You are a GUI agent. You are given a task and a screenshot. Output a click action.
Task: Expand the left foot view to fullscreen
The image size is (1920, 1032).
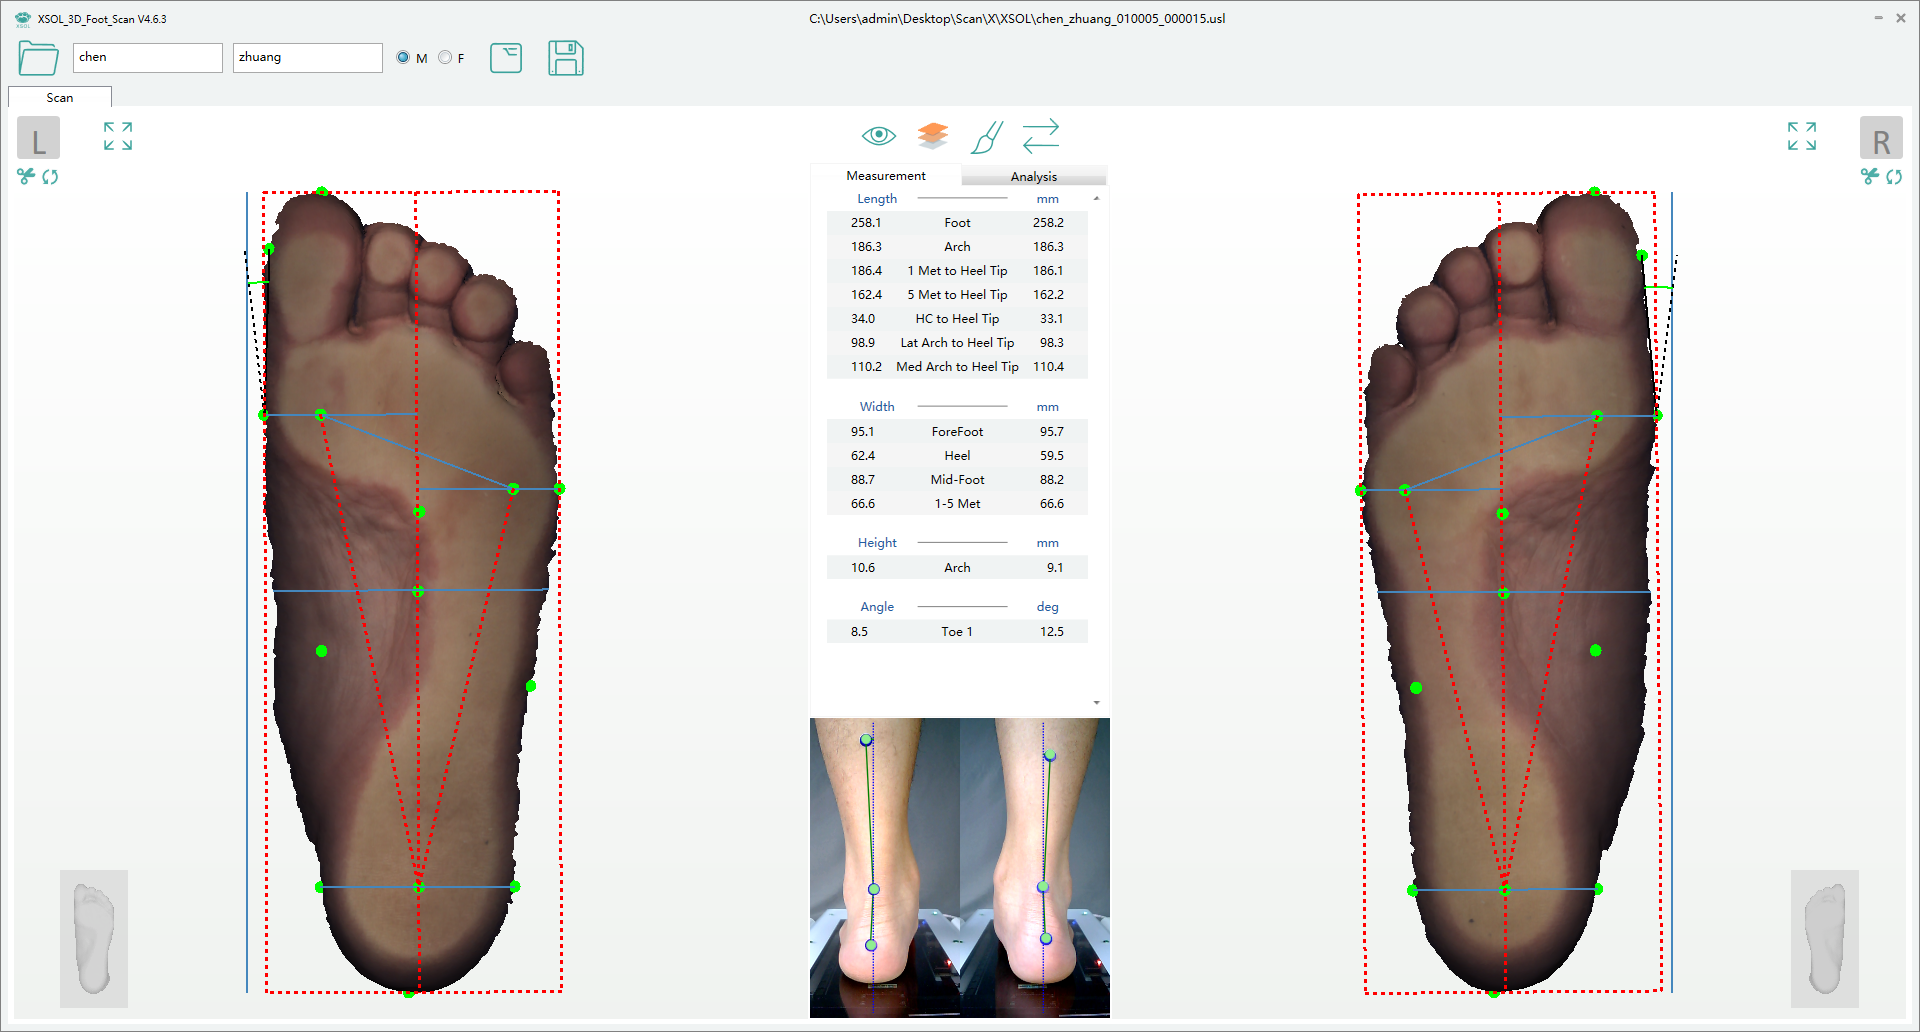118,136
